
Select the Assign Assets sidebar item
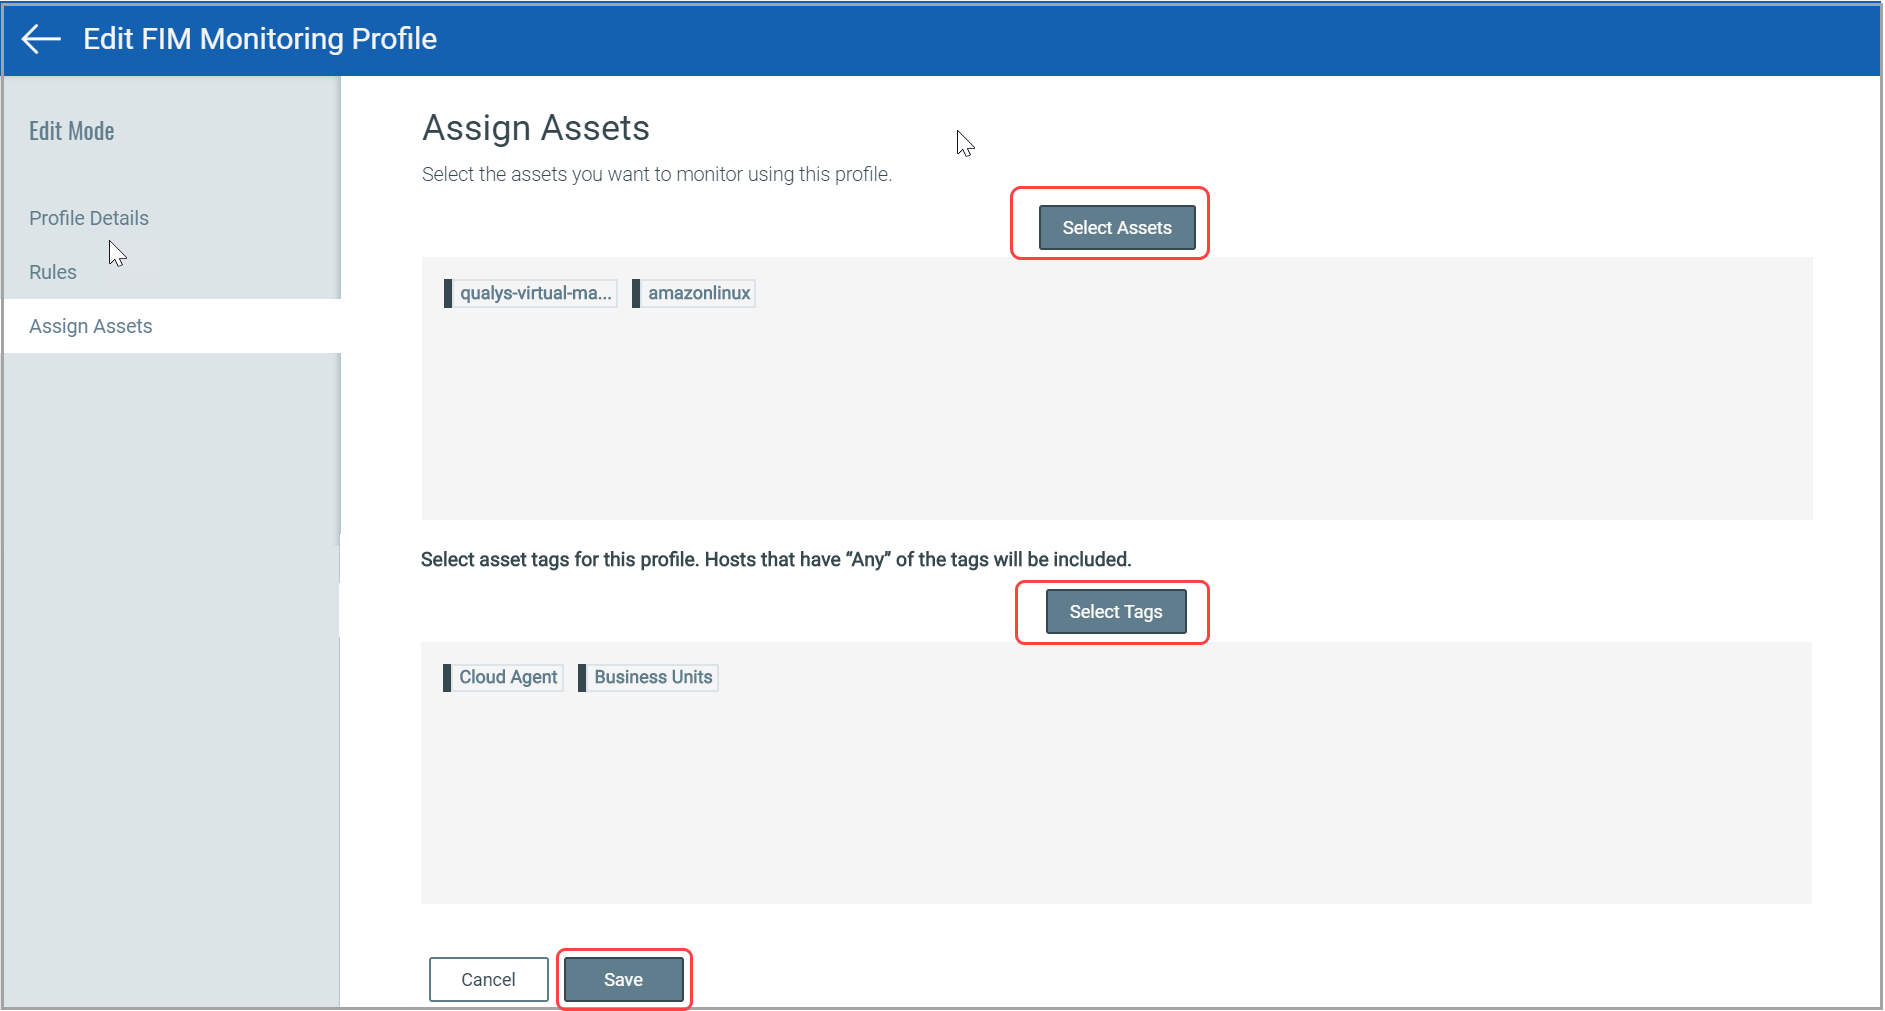tap(172, 326)
